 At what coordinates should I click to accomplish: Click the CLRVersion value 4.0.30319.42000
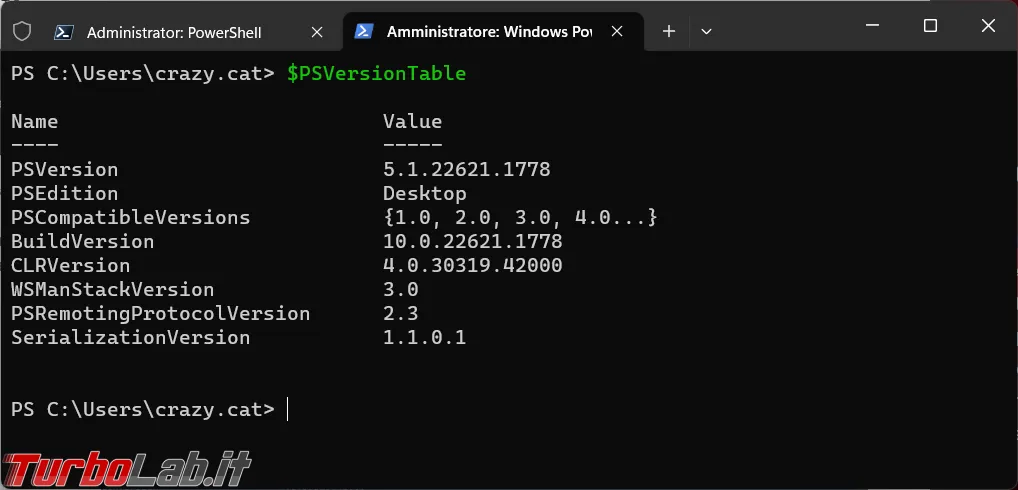point(473,265)
